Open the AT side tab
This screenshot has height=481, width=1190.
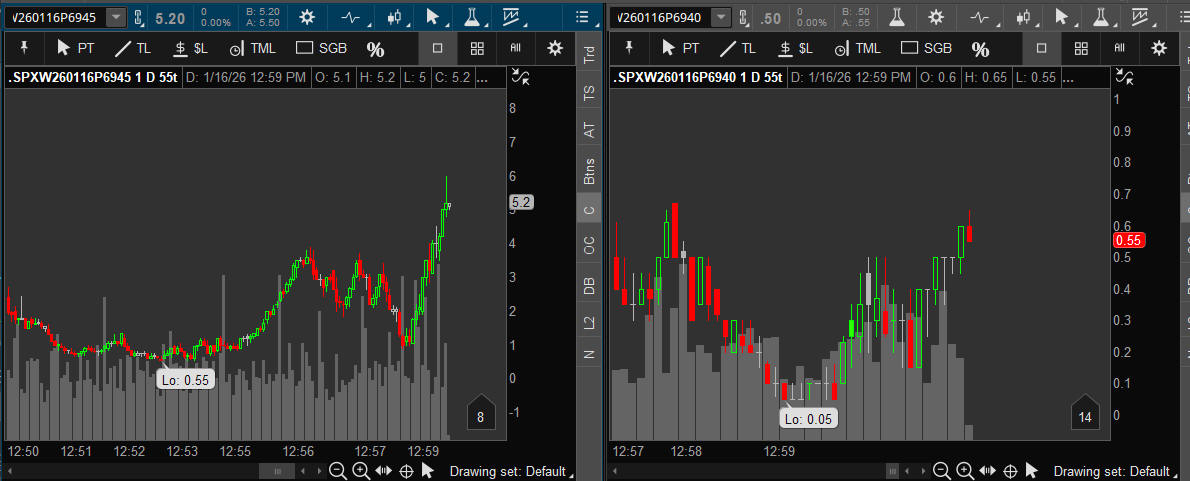pos(589,129)
